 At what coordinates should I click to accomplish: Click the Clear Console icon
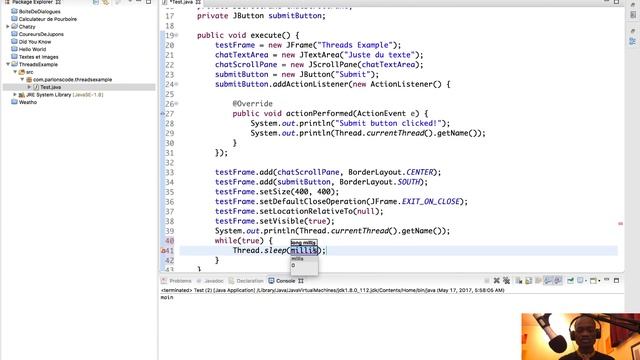519,281
